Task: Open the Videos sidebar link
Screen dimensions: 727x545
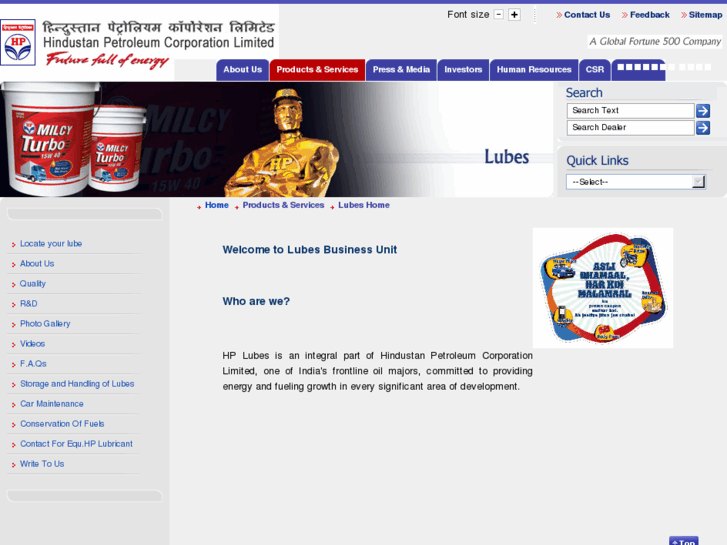Action: [x=32, y=344]
